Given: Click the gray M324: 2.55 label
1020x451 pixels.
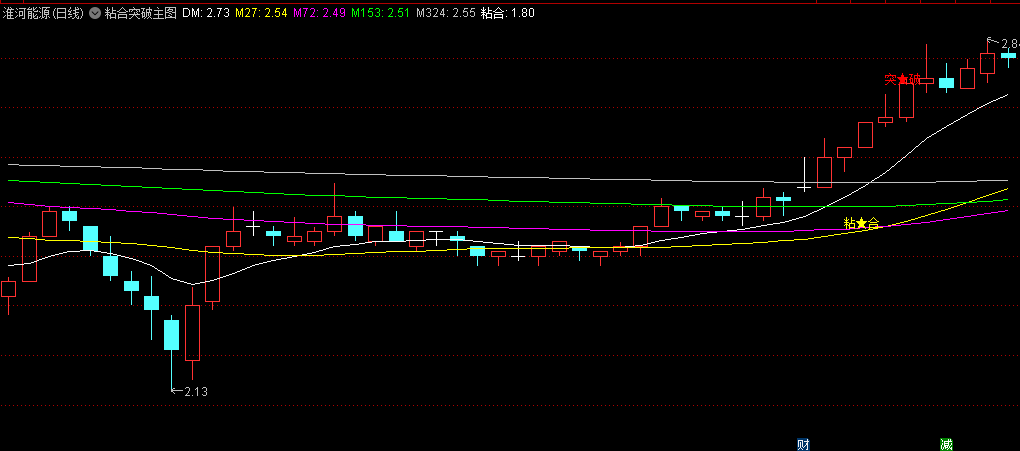Looking at the screenshot, I should [446, 13].
